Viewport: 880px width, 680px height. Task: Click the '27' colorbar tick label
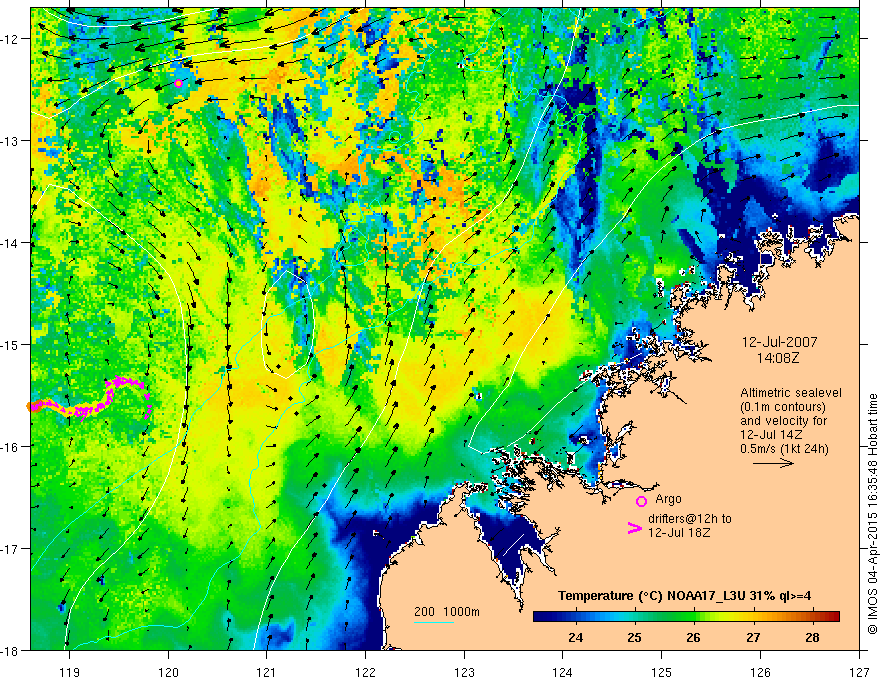[x=753, y=637]
